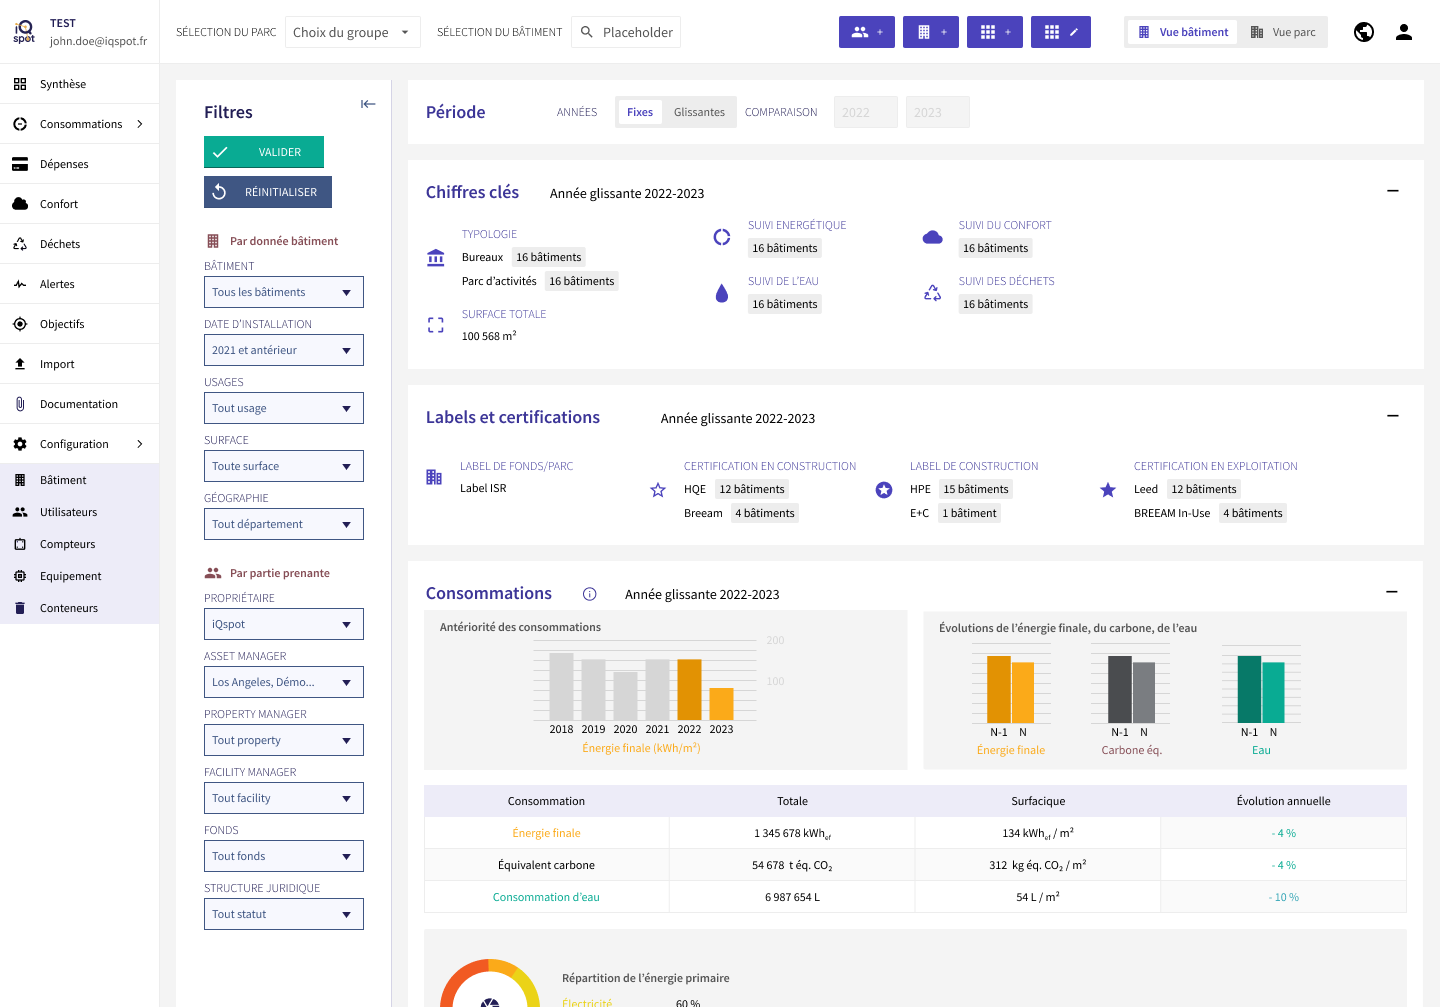Collapse the Filtres panel with arrow icon
The height and width of the screenshot is (1007, 1440).
pyautogui.click(x=368, y=104)
